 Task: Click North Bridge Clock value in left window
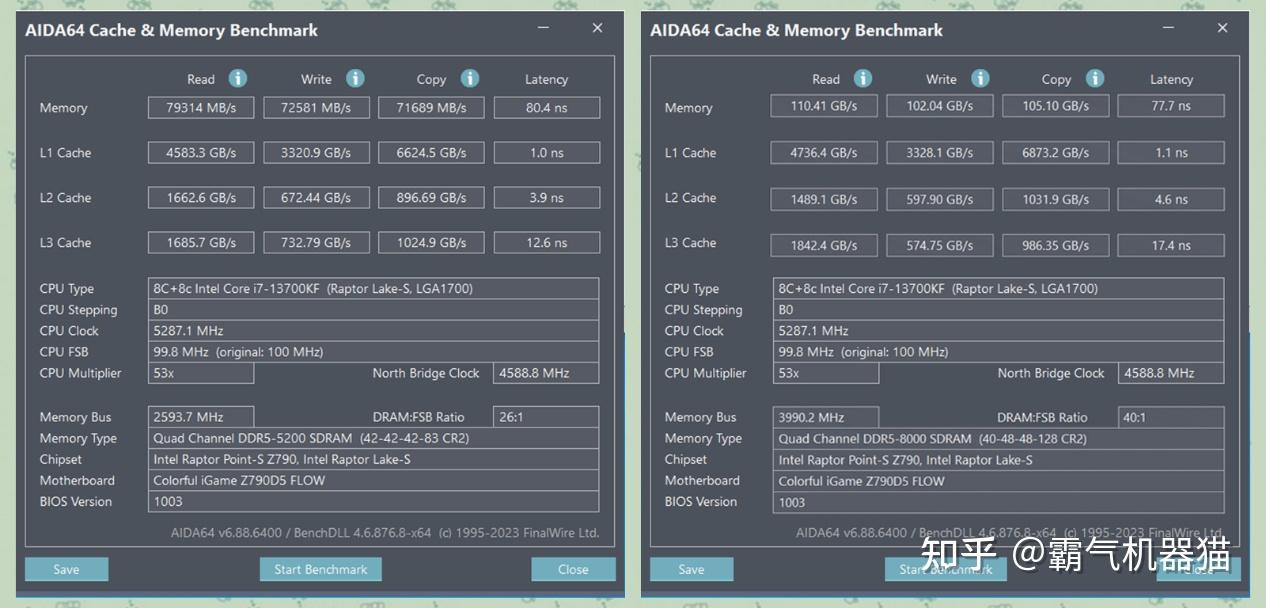click(546, 373)
